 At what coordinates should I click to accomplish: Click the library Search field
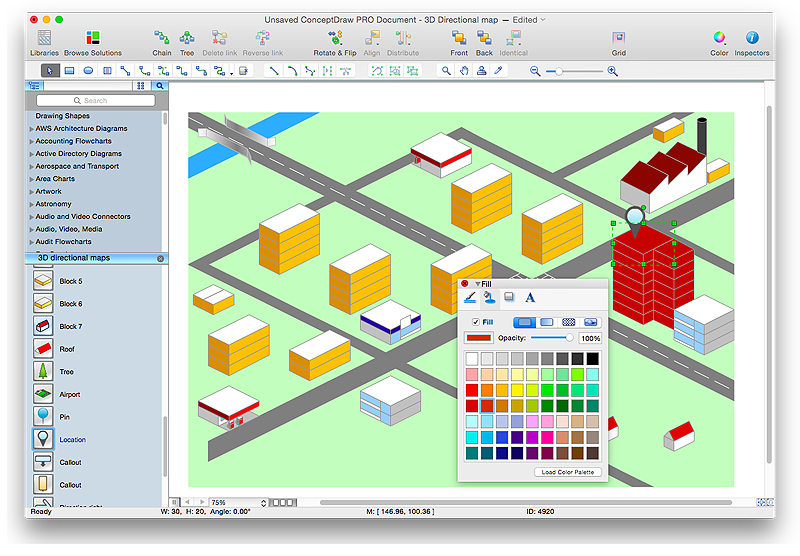pos(96,101)
